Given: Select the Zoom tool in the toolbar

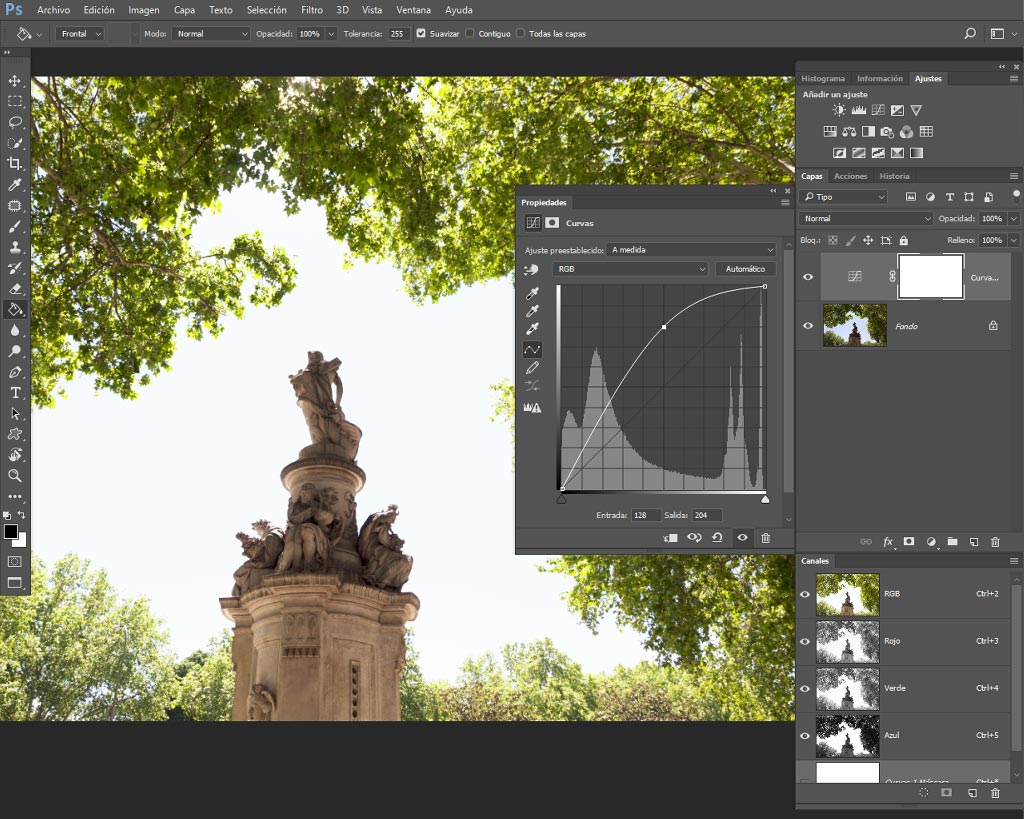Looking at the screenshot, I should click(14, 475).
